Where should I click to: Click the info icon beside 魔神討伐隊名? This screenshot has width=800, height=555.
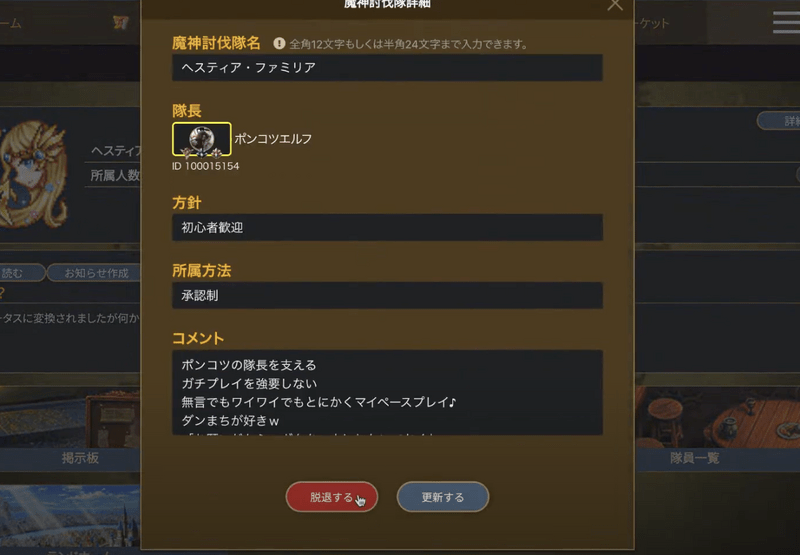pos(279,44)
